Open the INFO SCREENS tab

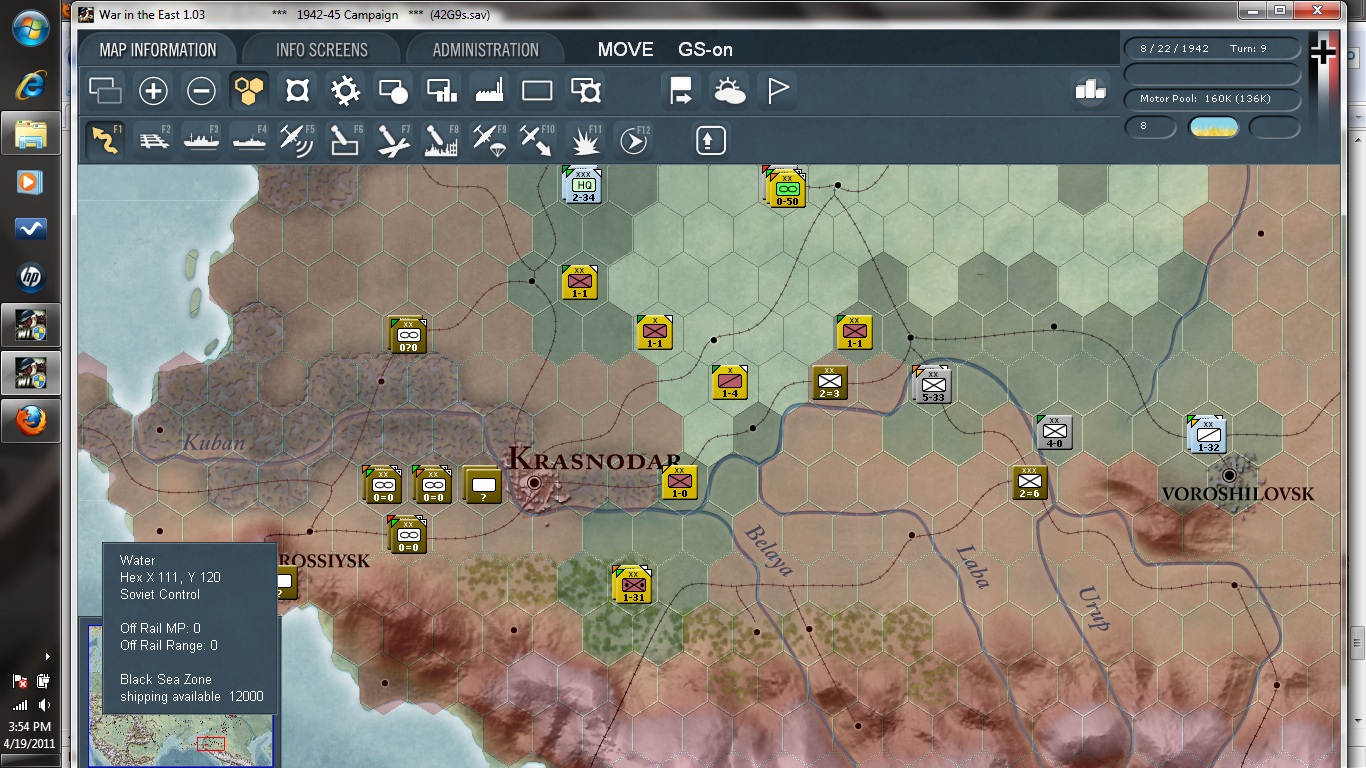pyautogui.click(x=322, y=50)
